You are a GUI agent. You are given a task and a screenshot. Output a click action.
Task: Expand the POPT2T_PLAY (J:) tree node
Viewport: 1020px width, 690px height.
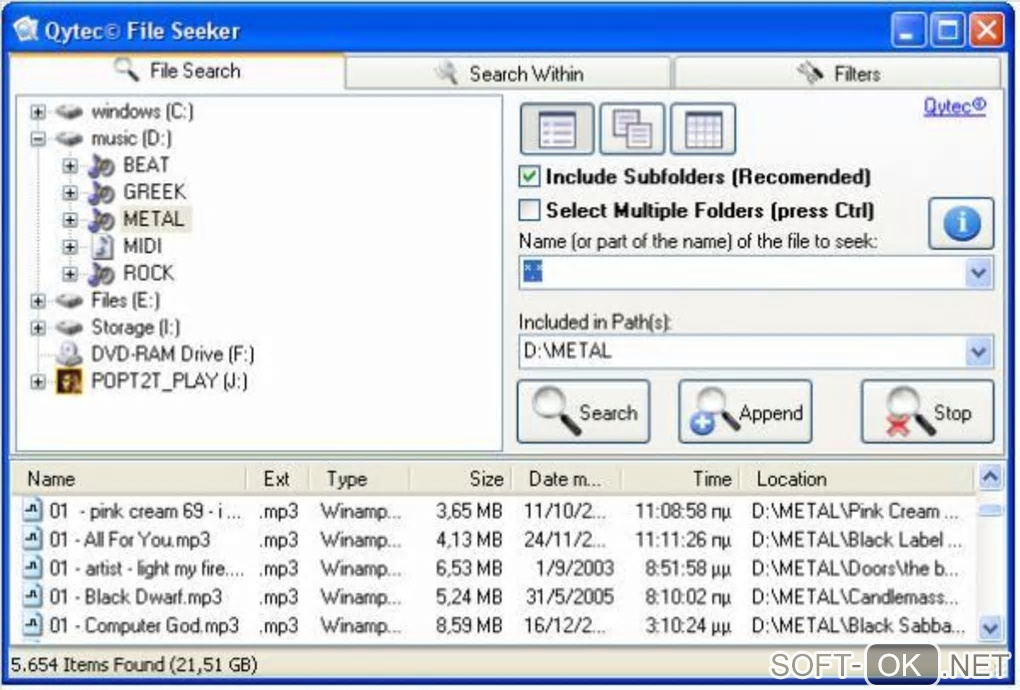click(x=38, y=382)
